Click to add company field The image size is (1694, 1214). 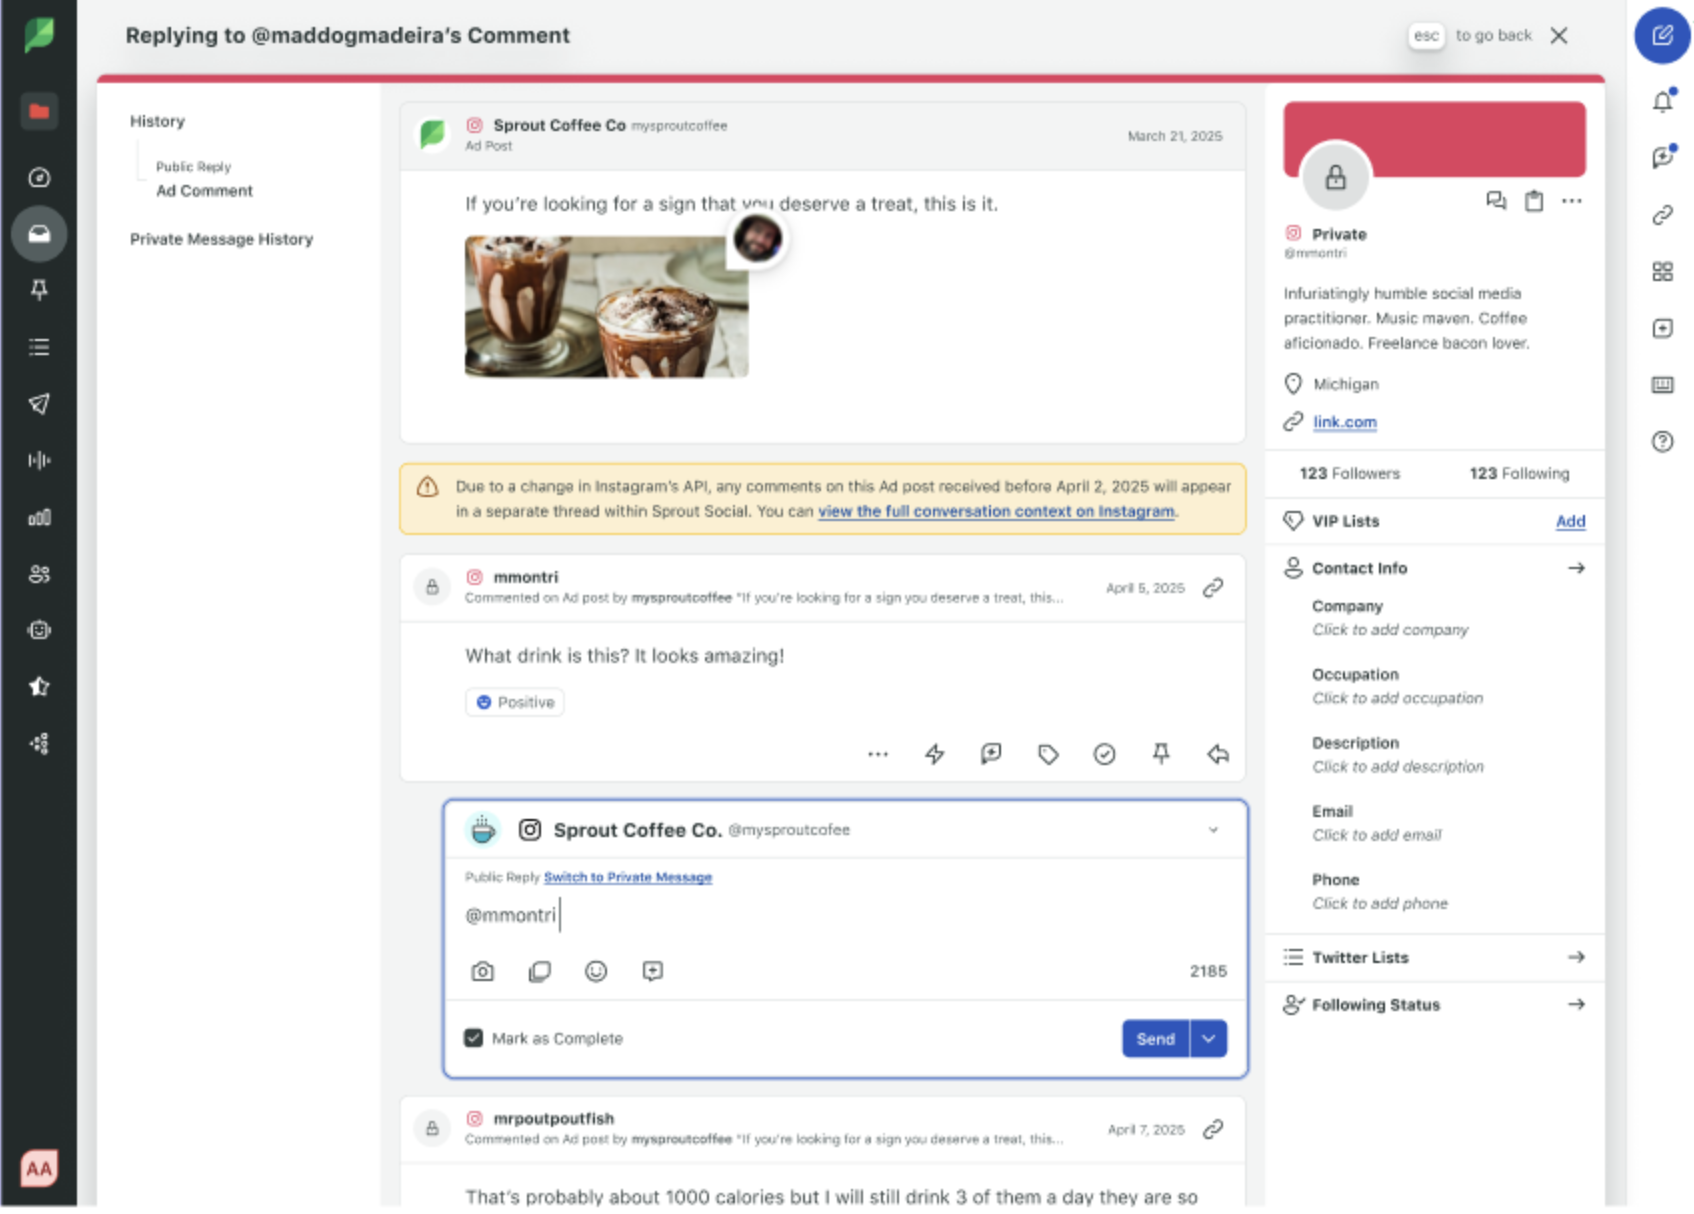(1390, 630)
